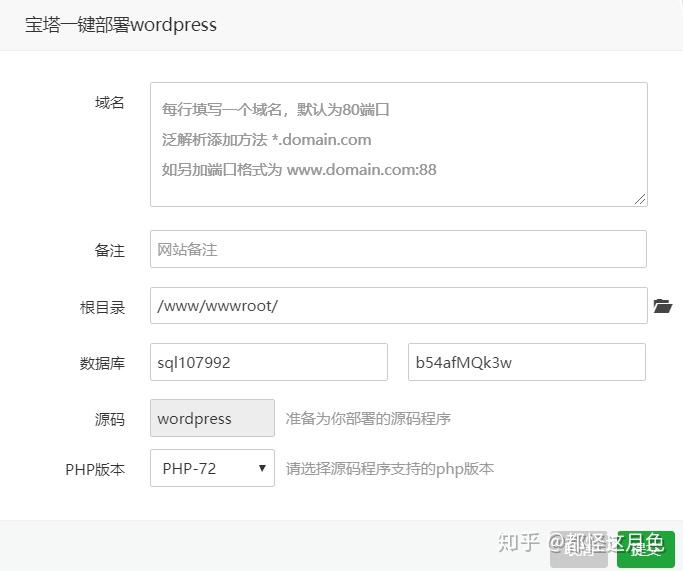Click the 域名 label
683x571 pixels.
coord(110,103)
